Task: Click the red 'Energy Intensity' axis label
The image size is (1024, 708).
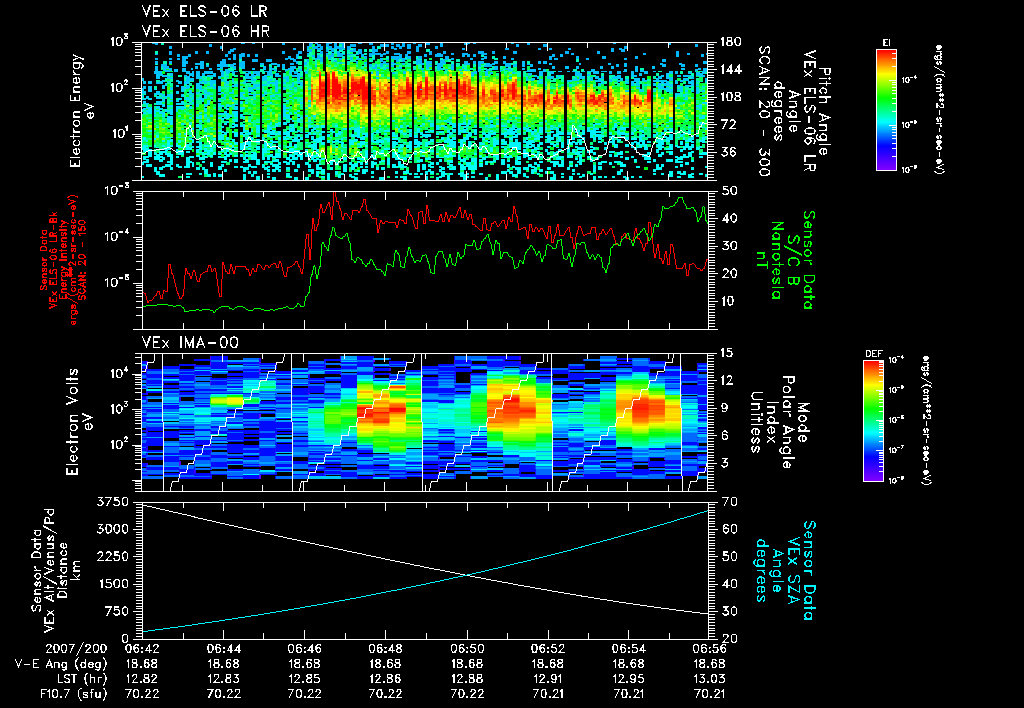Action: point(64,259)
